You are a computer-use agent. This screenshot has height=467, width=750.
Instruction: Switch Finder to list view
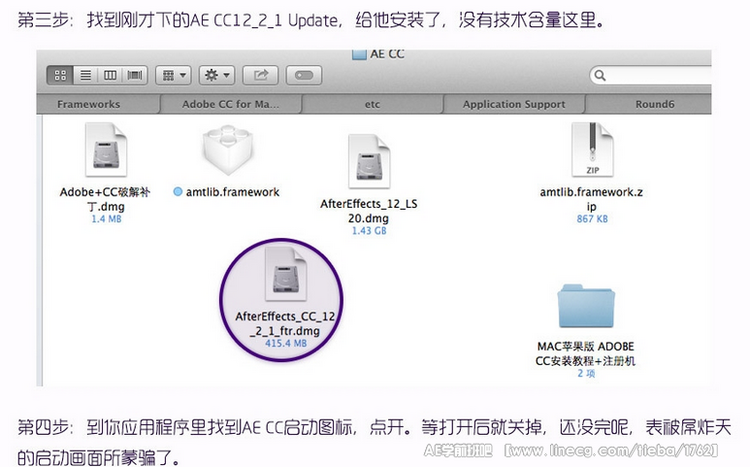tap(86, 75)
